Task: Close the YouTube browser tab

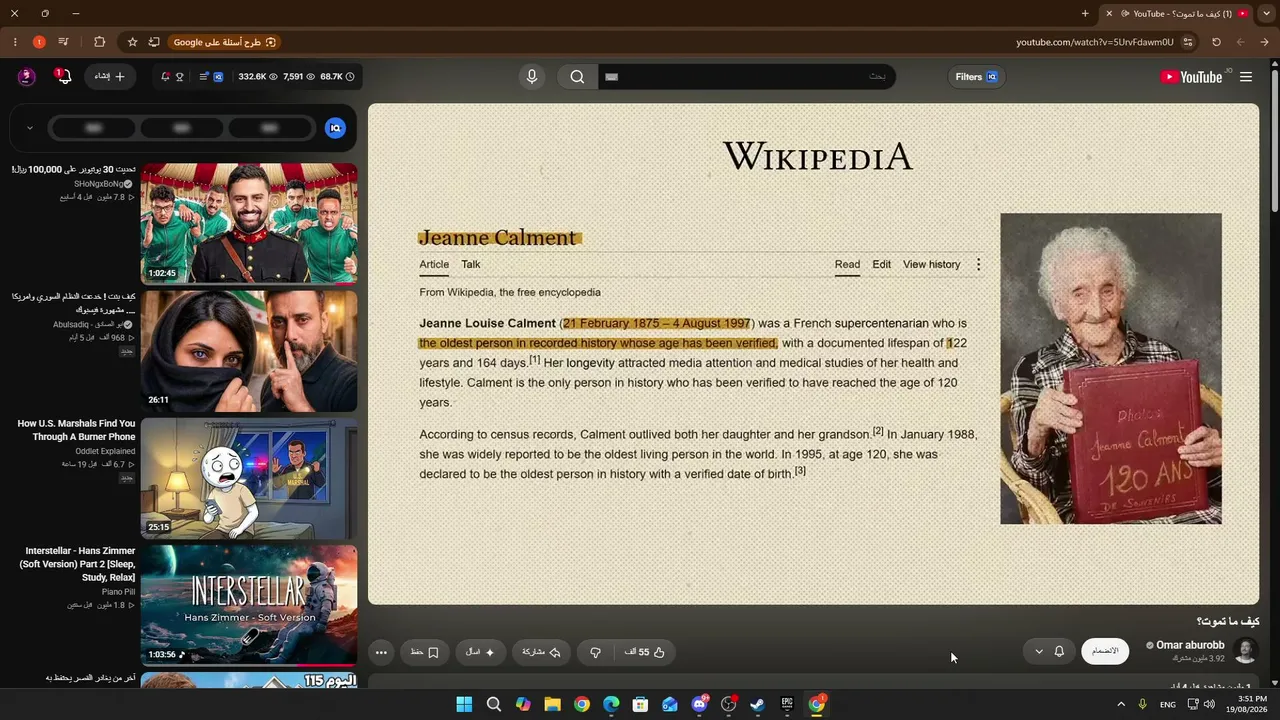Action: (x=1108, y=13)
